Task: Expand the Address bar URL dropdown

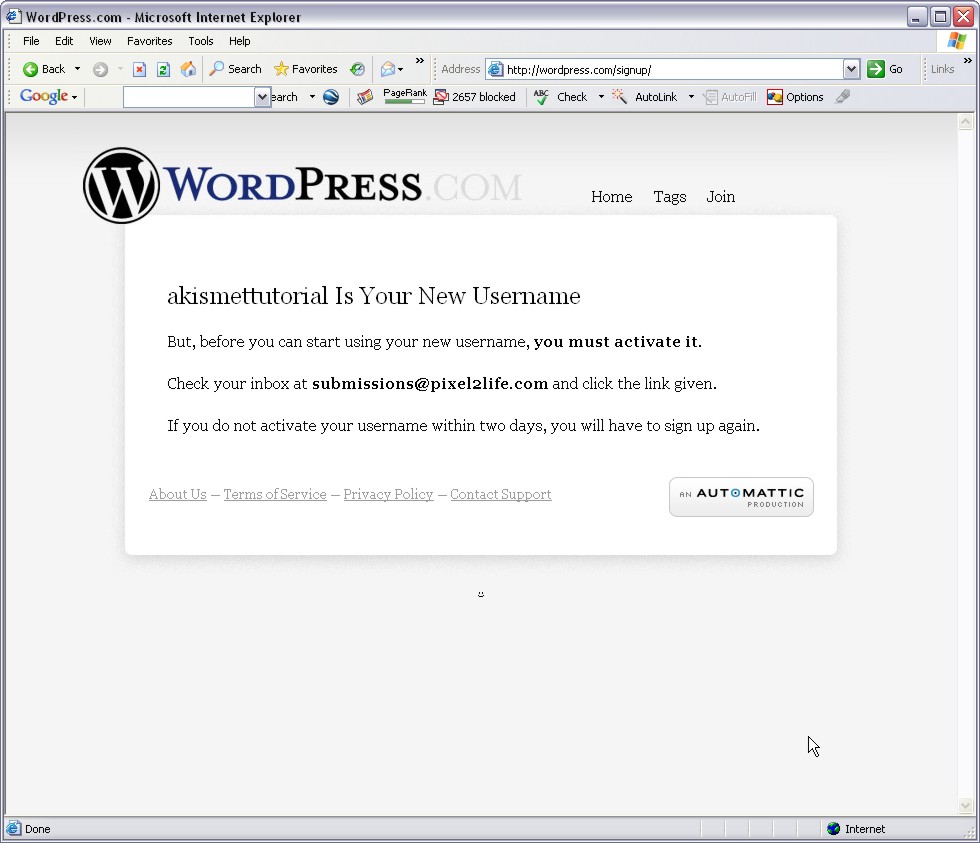Action: tap(851, 69)
